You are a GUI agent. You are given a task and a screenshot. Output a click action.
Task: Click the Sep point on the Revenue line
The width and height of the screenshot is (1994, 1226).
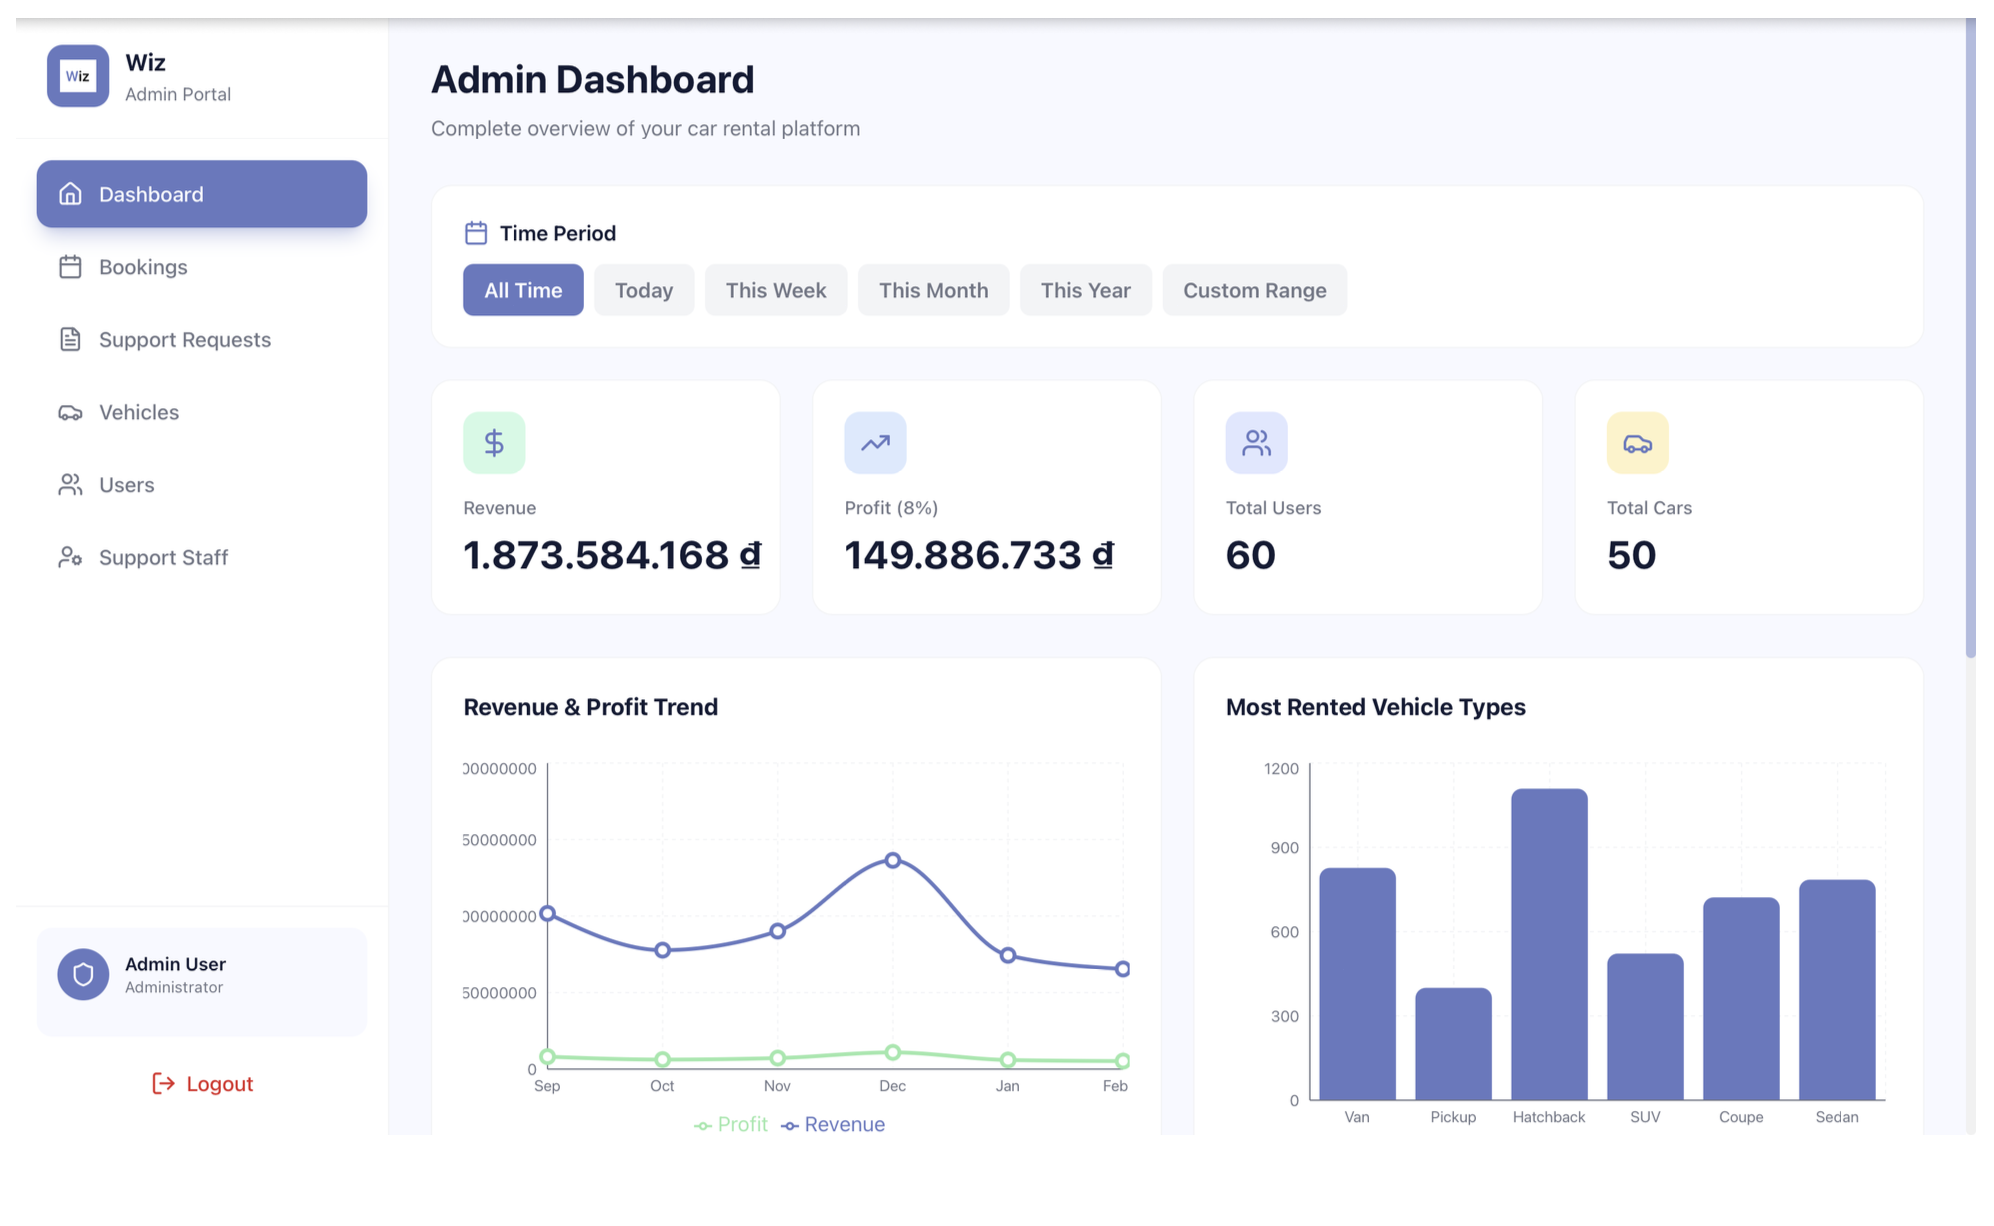click(547, 913)
